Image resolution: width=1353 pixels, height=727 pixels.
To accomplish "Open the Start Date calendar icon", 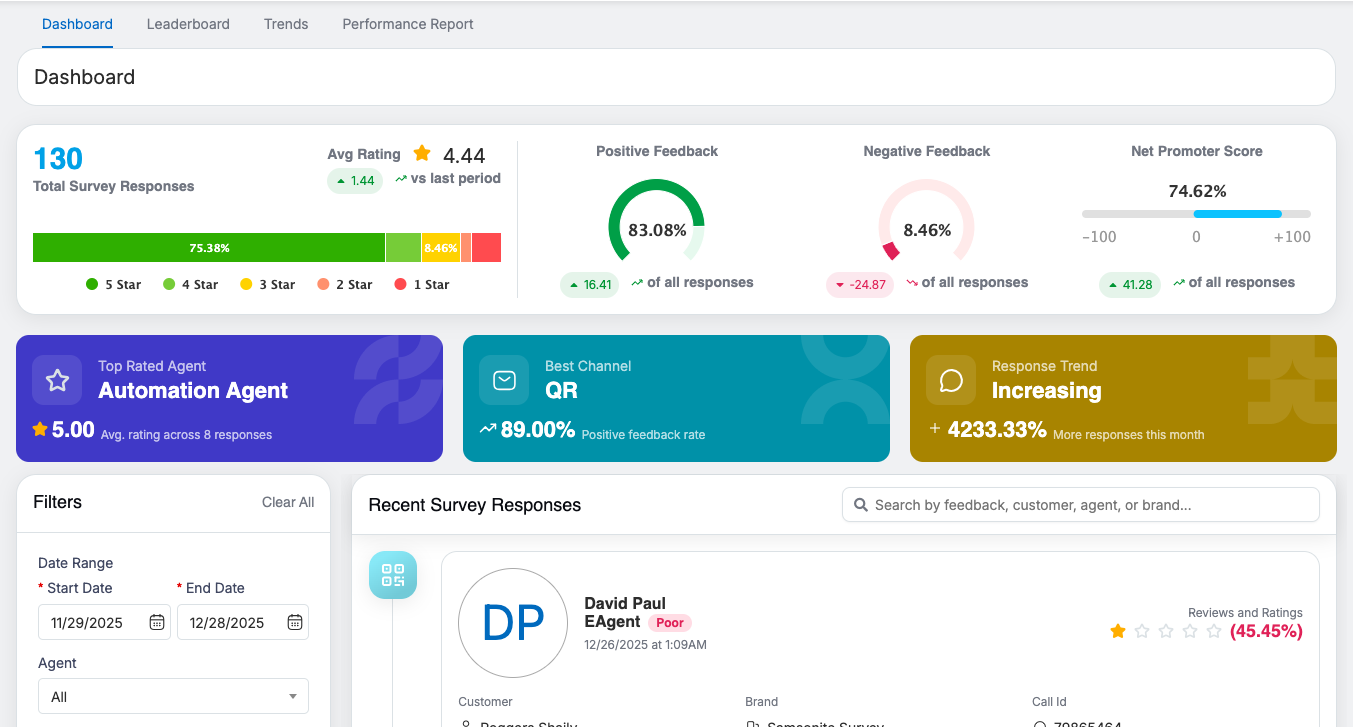I will 157,622.
